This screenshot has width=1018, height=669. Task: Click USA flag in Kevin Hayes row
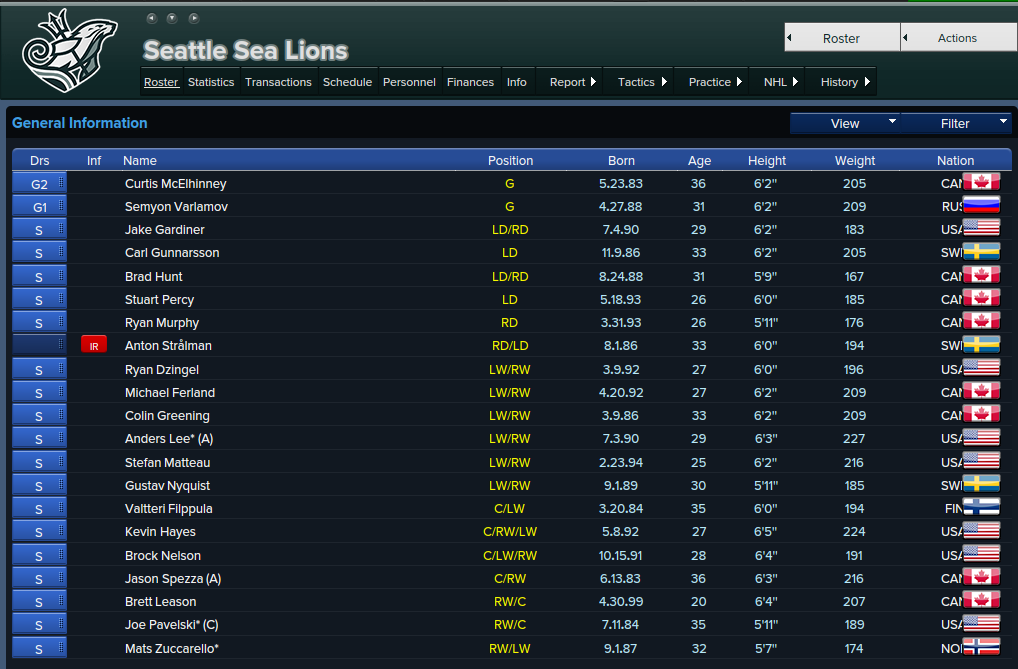point(981,531)
